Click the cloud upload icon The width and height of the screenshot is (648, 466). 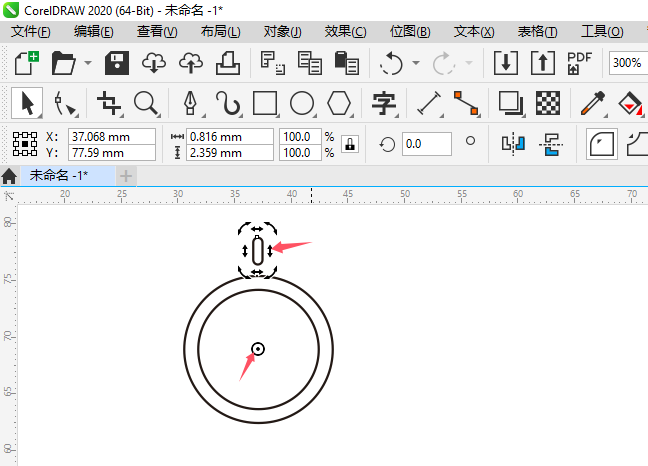[x=191, y=63]
